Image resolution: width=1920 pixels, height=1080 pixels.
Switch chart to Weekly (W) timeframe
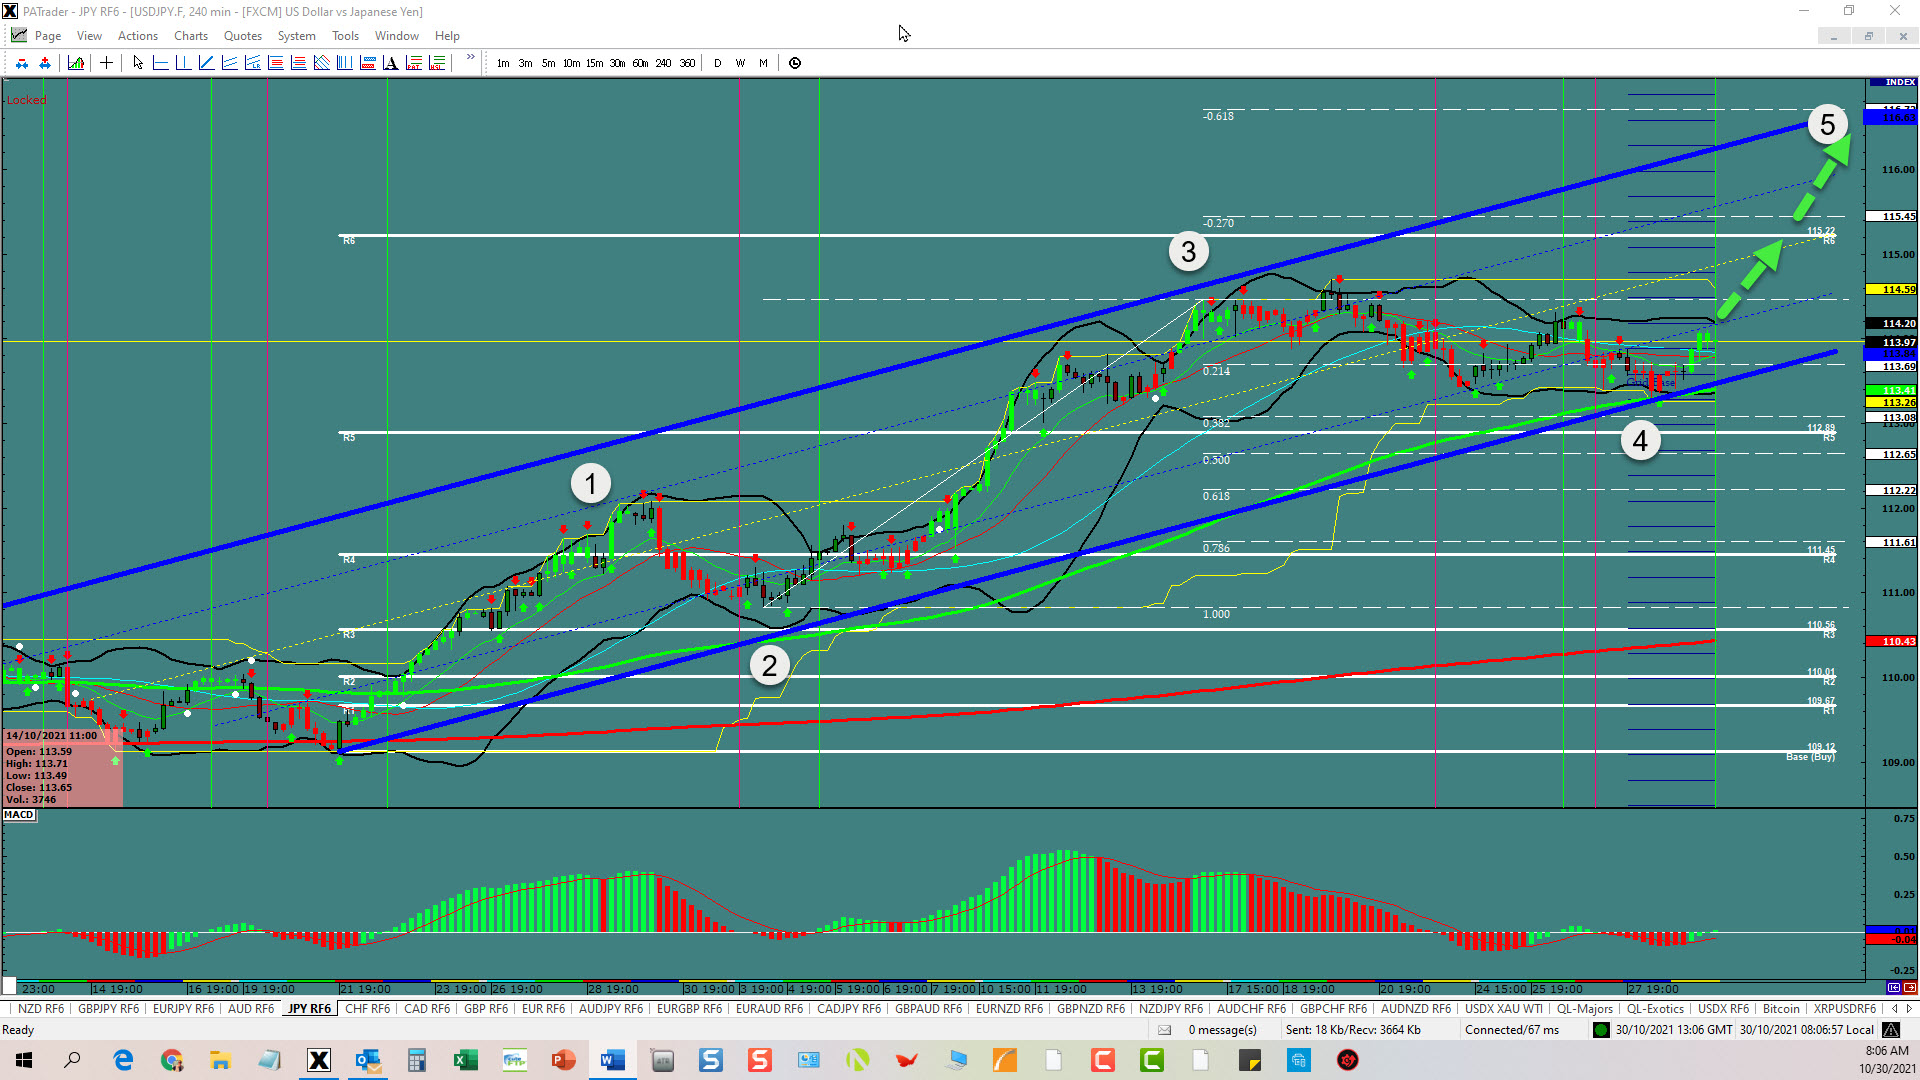(740, 63)
